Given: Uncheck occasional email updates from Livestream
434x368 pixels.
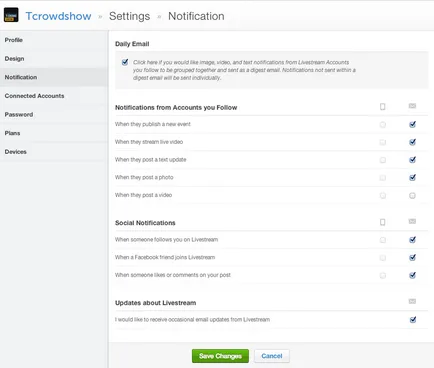Looking at the screenshot, I should [x=413, y=320].
